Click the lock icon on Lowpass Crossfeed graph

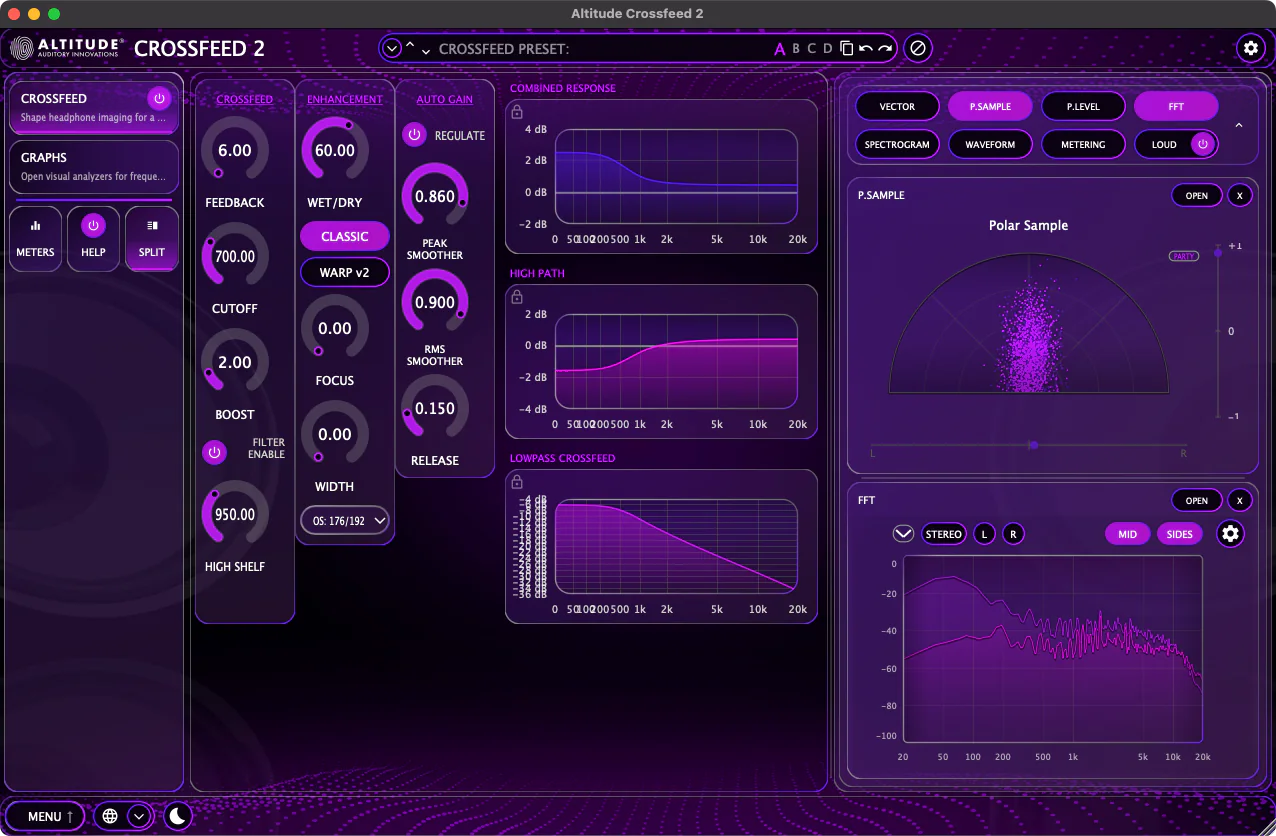tap(517, 482)
